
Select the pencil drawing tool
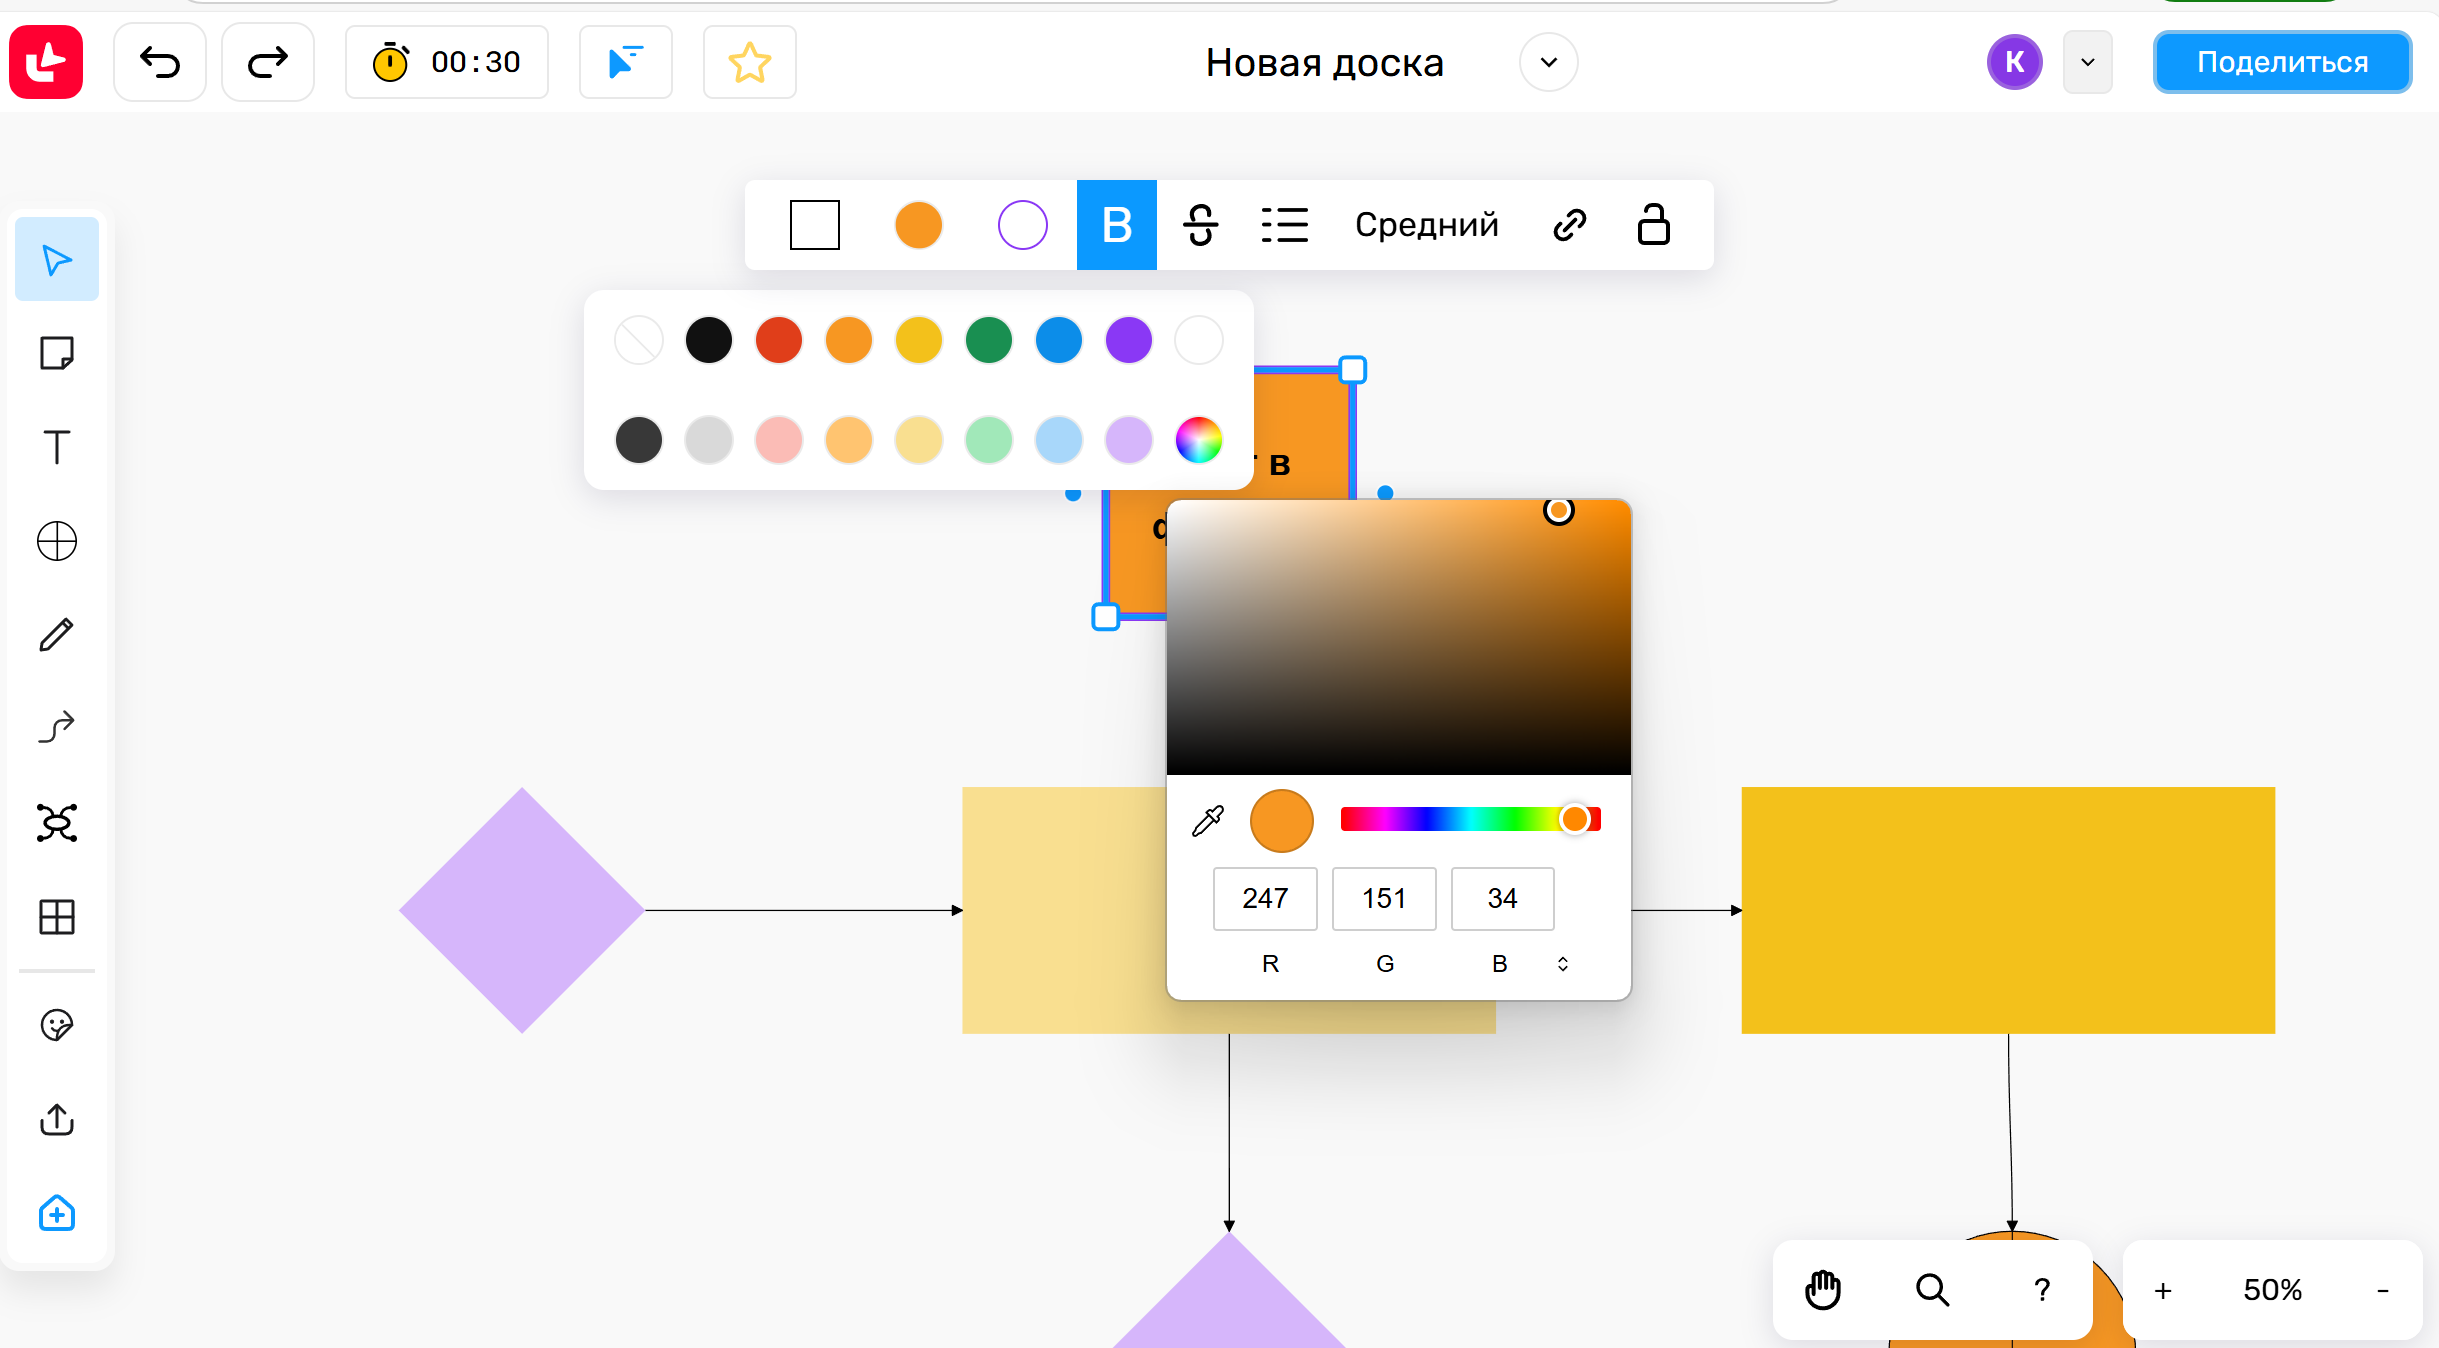pos(57,635)
